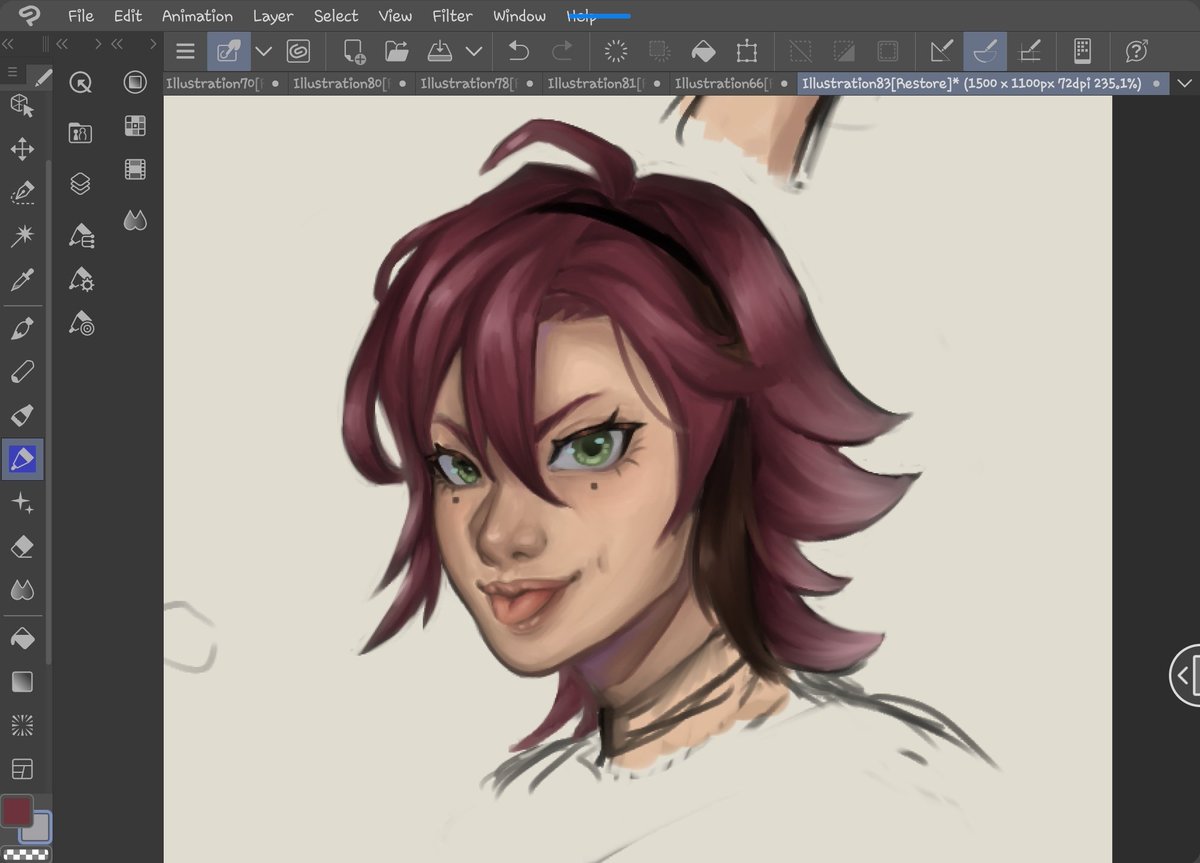Select the paint tube brush tool
Viewport: 1200px width, 863px height.
pyautogui.click(x=21, y=415)
